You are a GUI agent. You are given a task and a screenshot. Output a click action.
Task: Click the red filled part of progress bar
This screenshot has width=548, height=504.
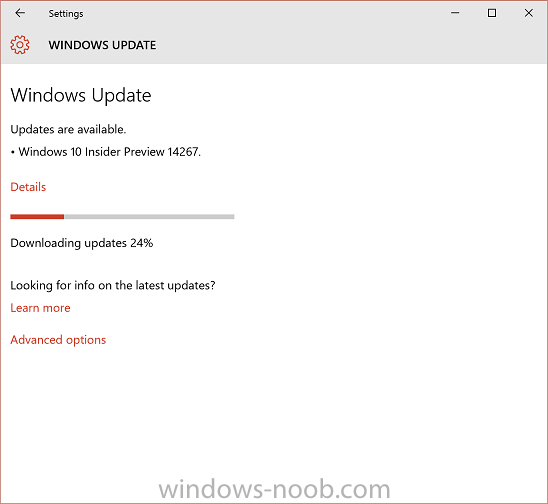37,217
